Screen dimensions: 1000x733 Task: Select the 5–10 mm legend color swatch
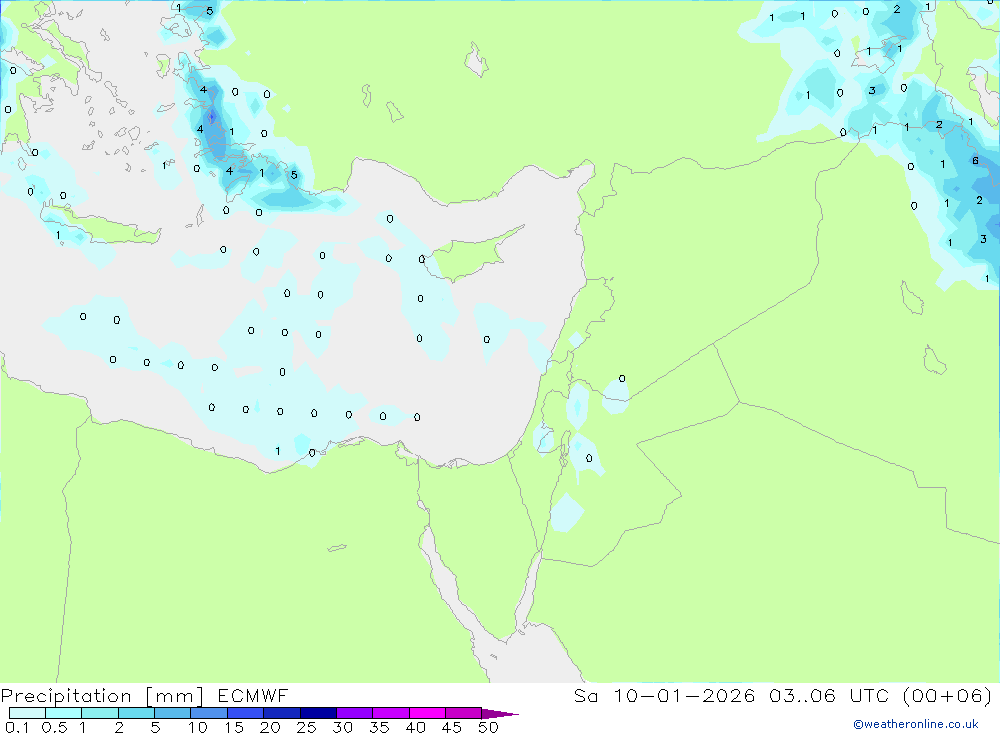click(x=173, y=713)
